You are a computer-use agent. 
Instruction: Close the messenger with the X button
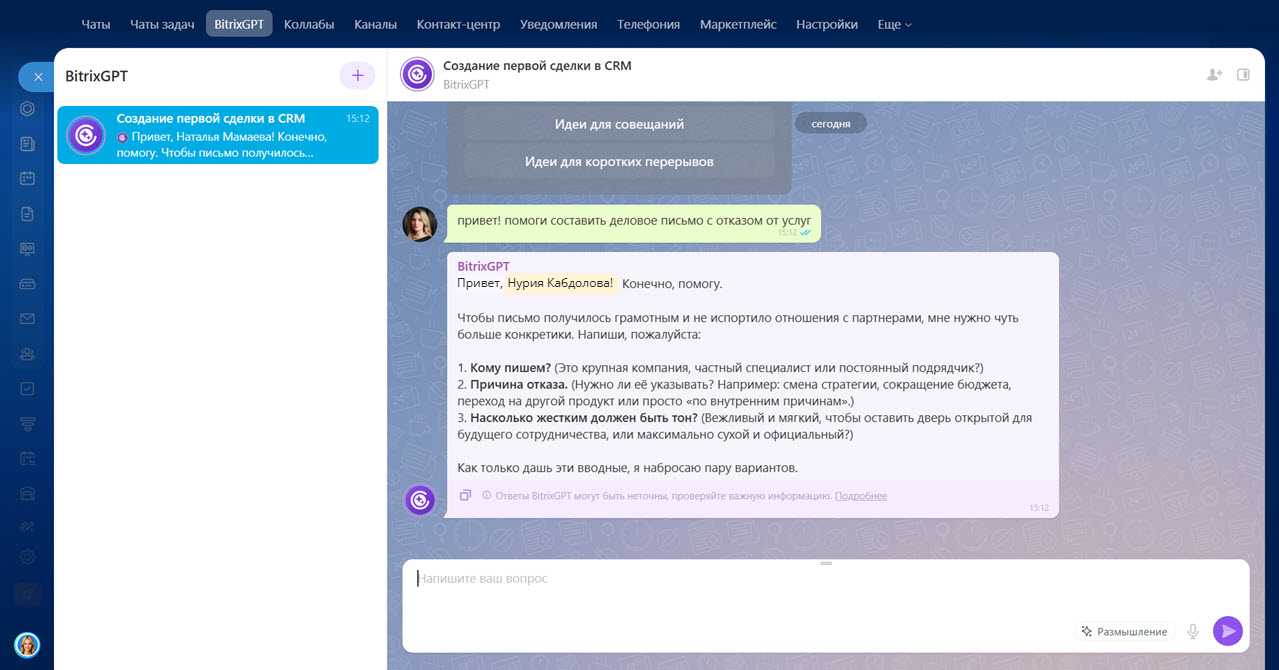click(x=36, y=77)
